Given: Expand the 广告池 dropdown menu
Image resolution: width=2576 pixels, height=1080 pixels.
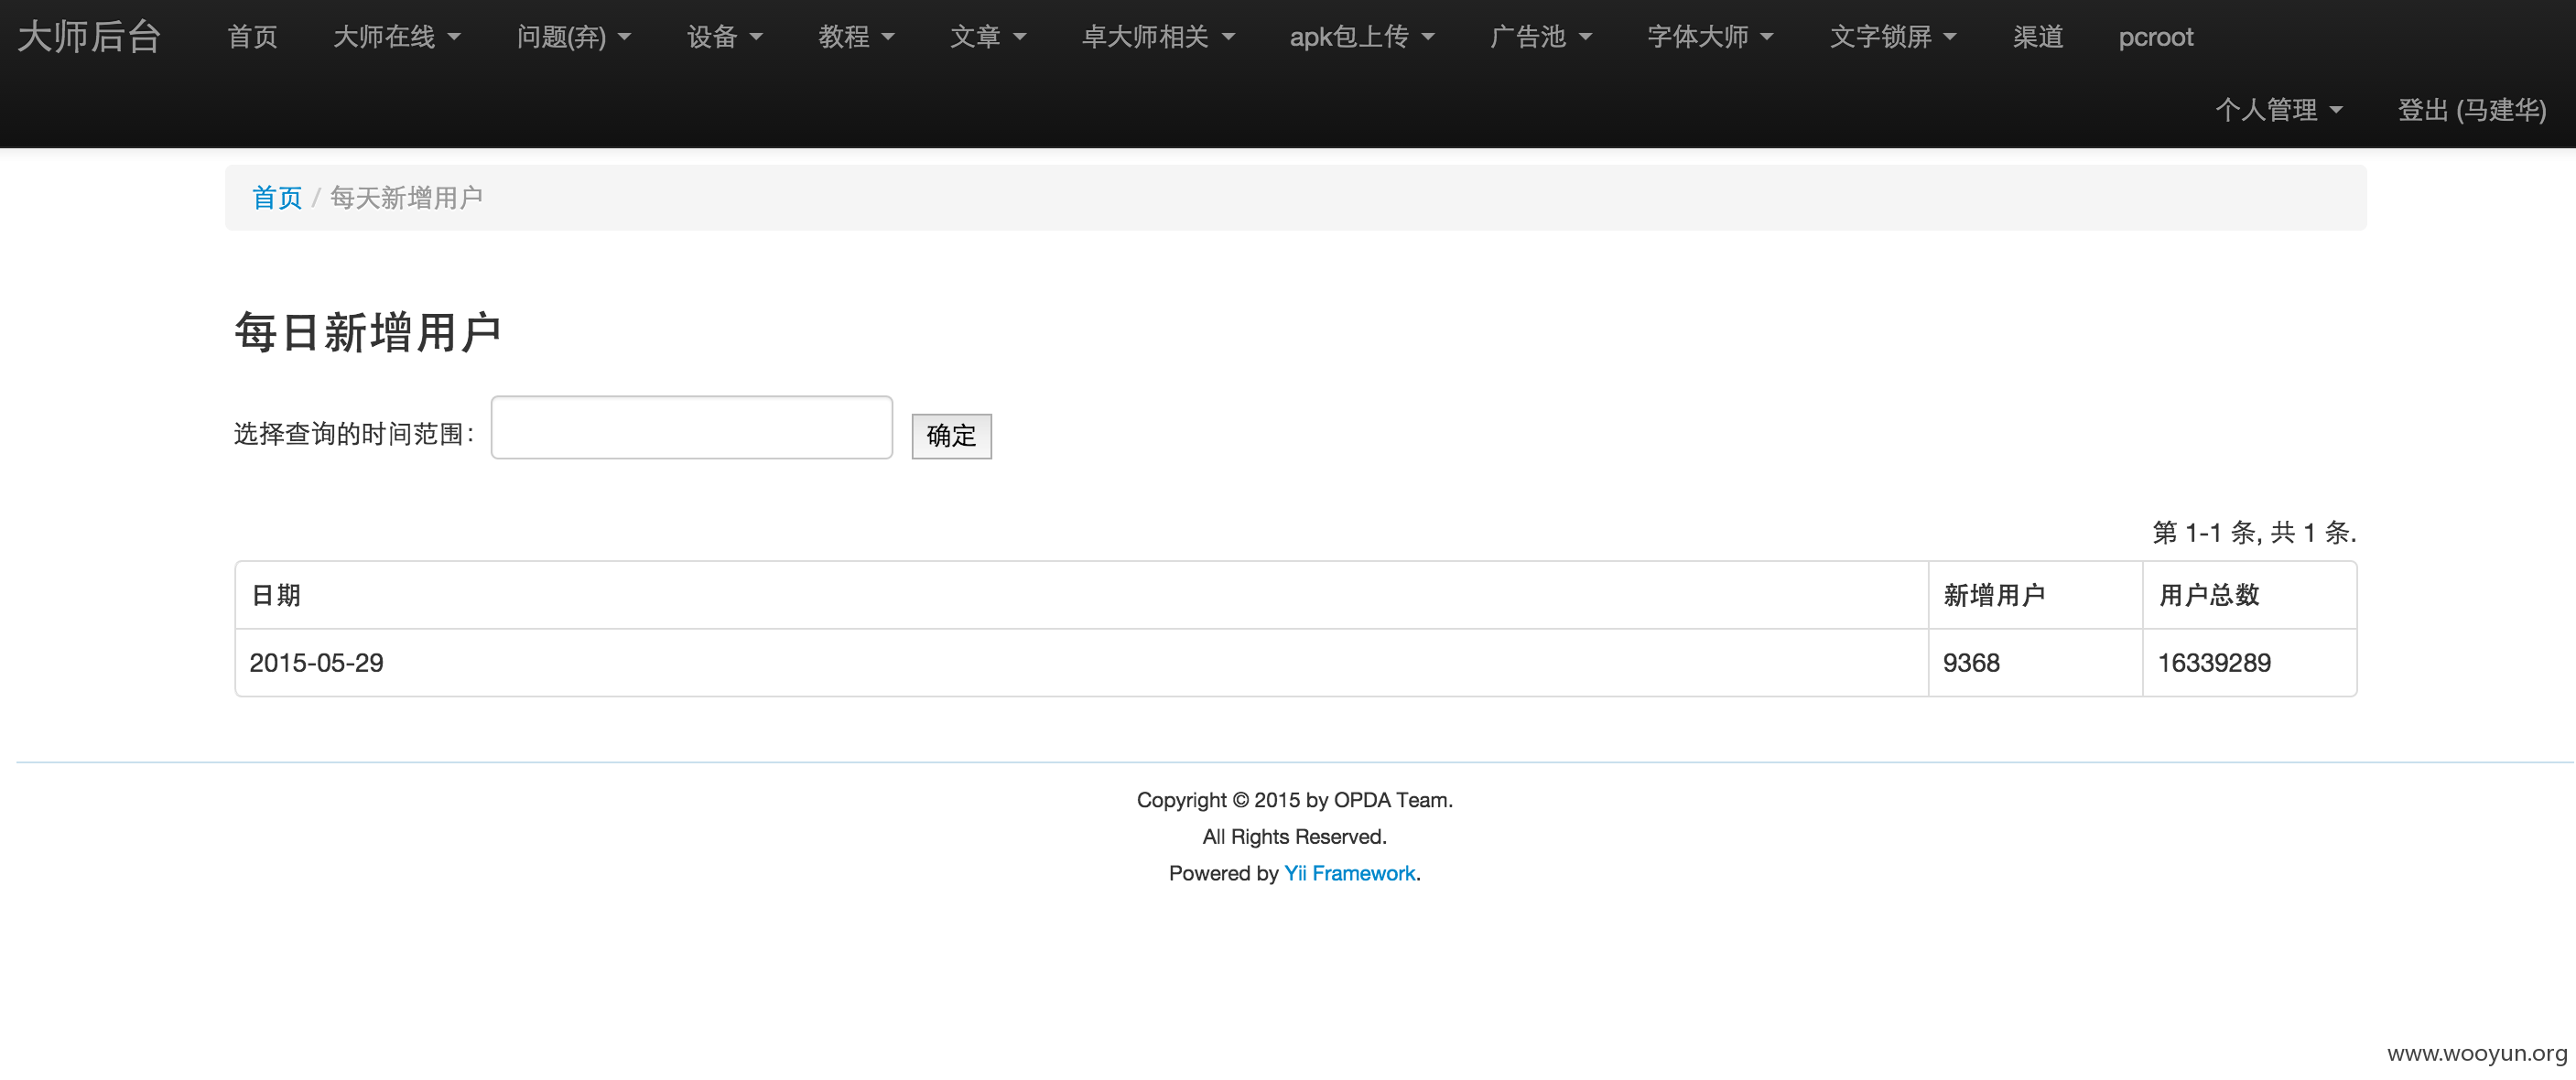Looking at the screenshot, I should 1540,37.
